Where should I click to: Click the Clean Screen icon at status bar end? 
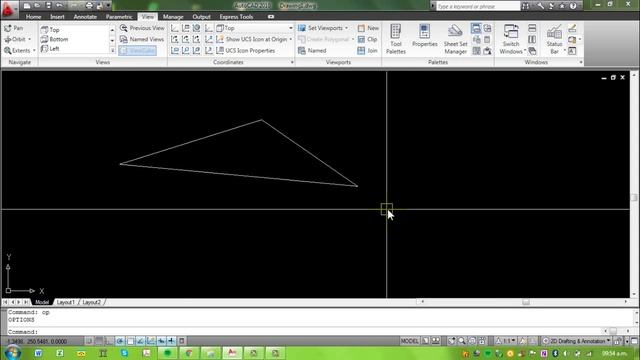(x=634, y=341)
